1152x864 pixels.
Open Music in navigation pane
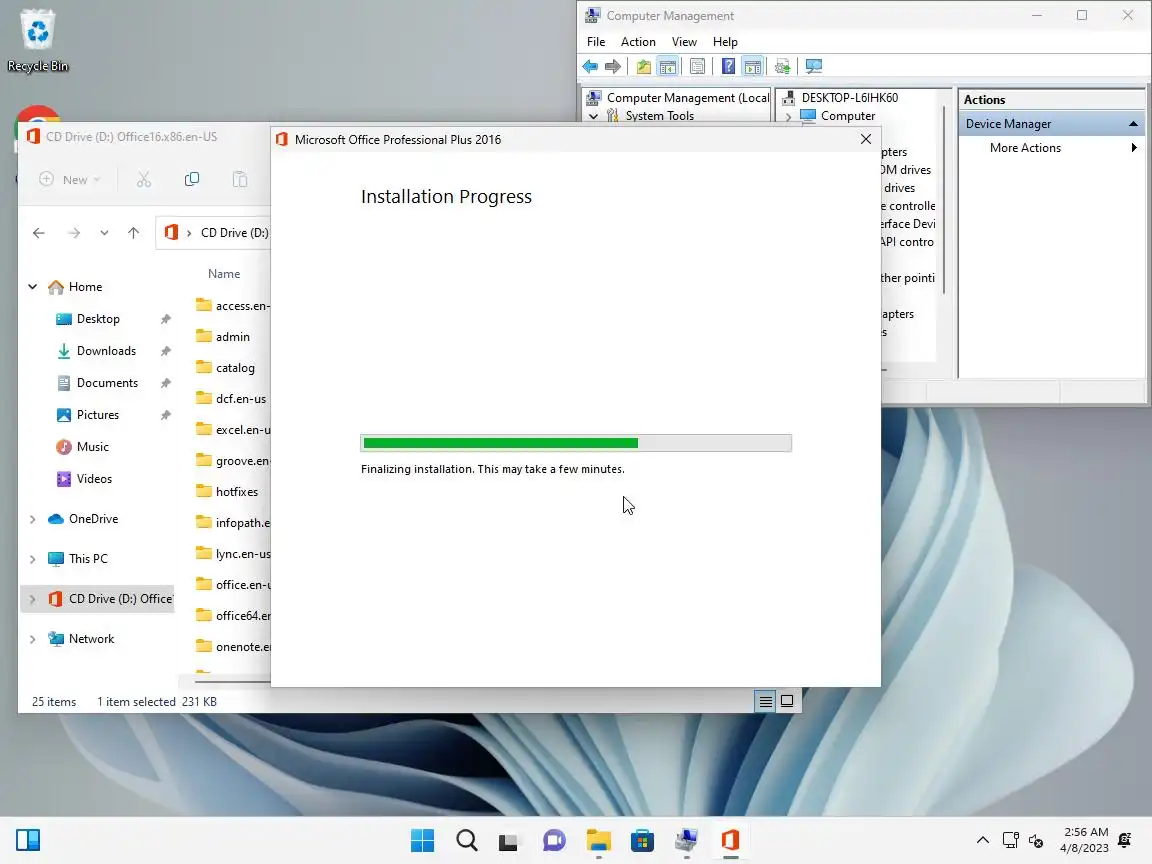(x=93, y=447)
